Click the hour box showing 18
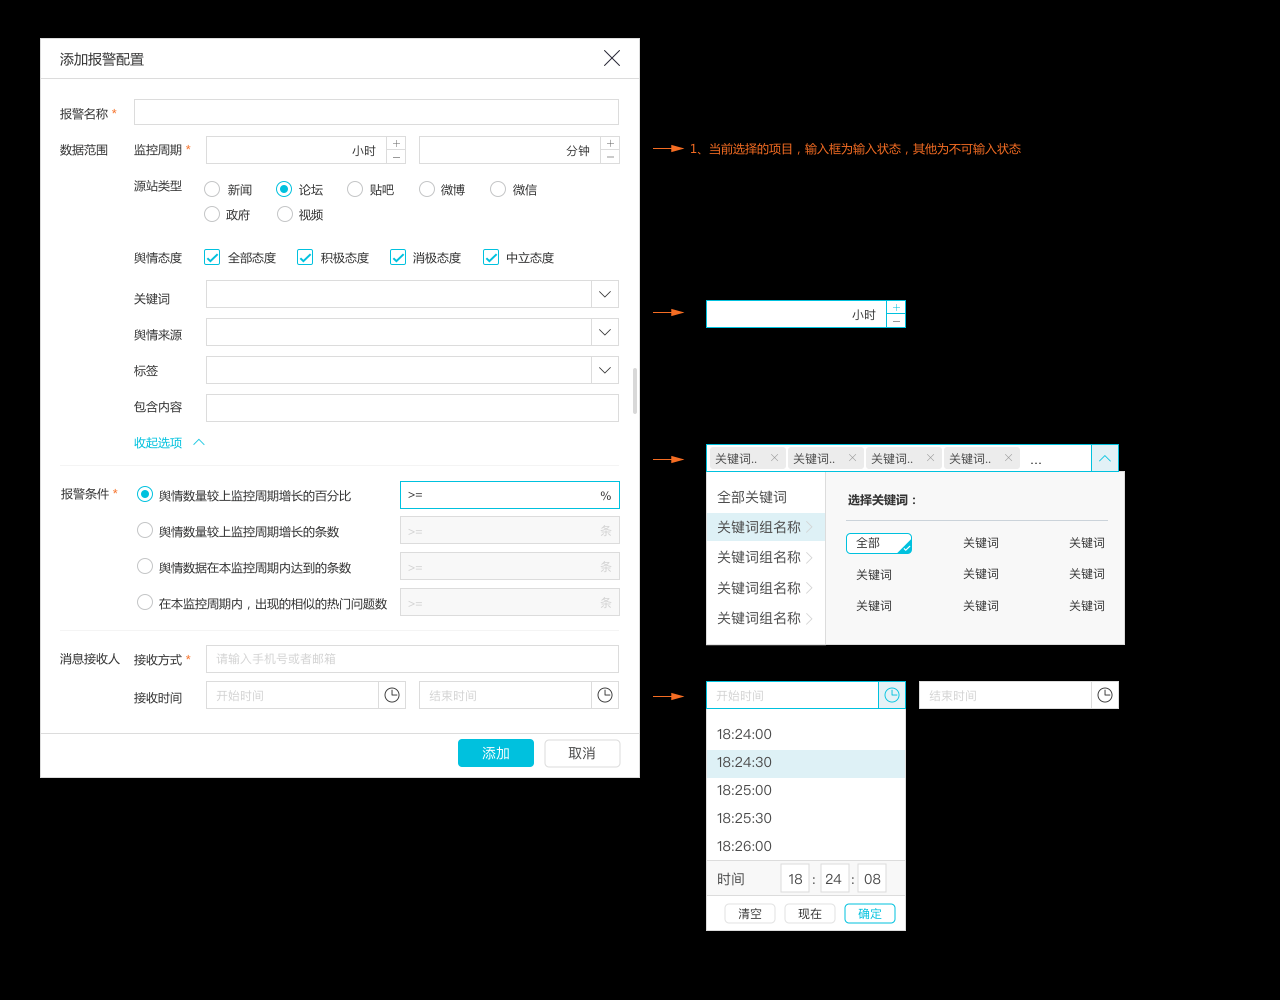Image resolution: width=1280 pixels, height=1000 pixels. (x=795, y=879)
